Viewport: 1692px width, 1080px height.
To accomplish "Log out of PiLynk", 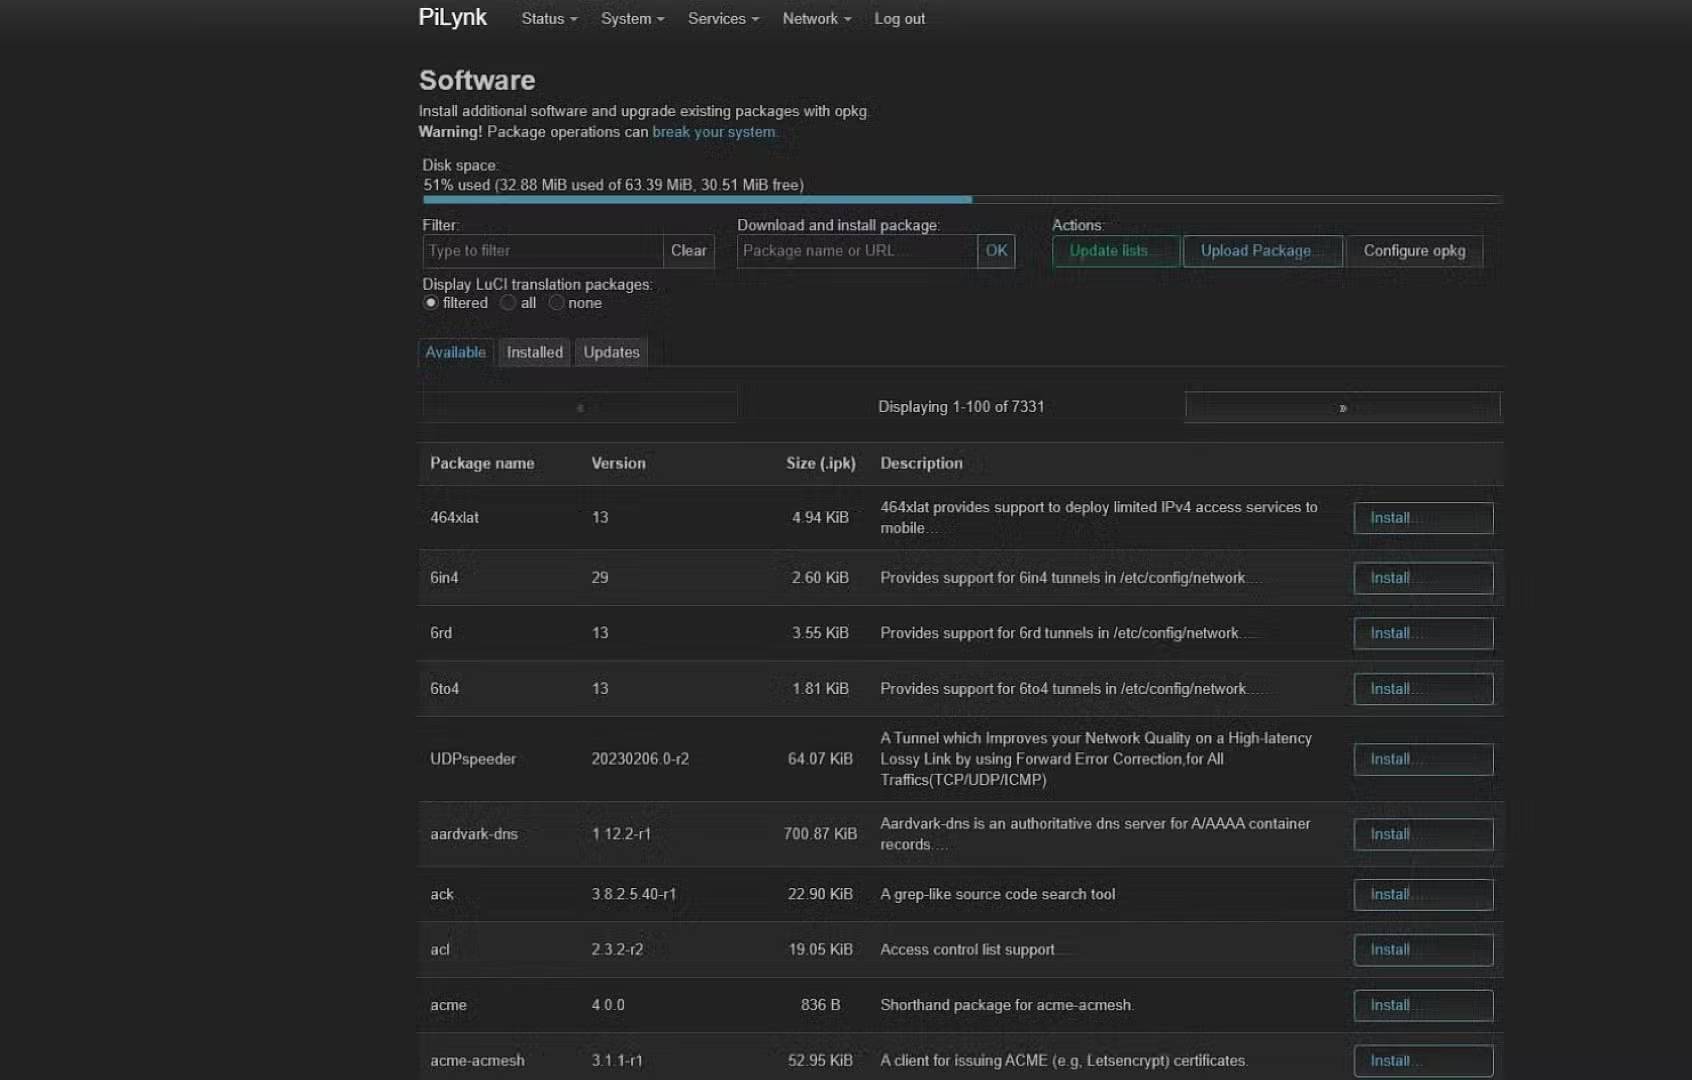I will (899, 19).
